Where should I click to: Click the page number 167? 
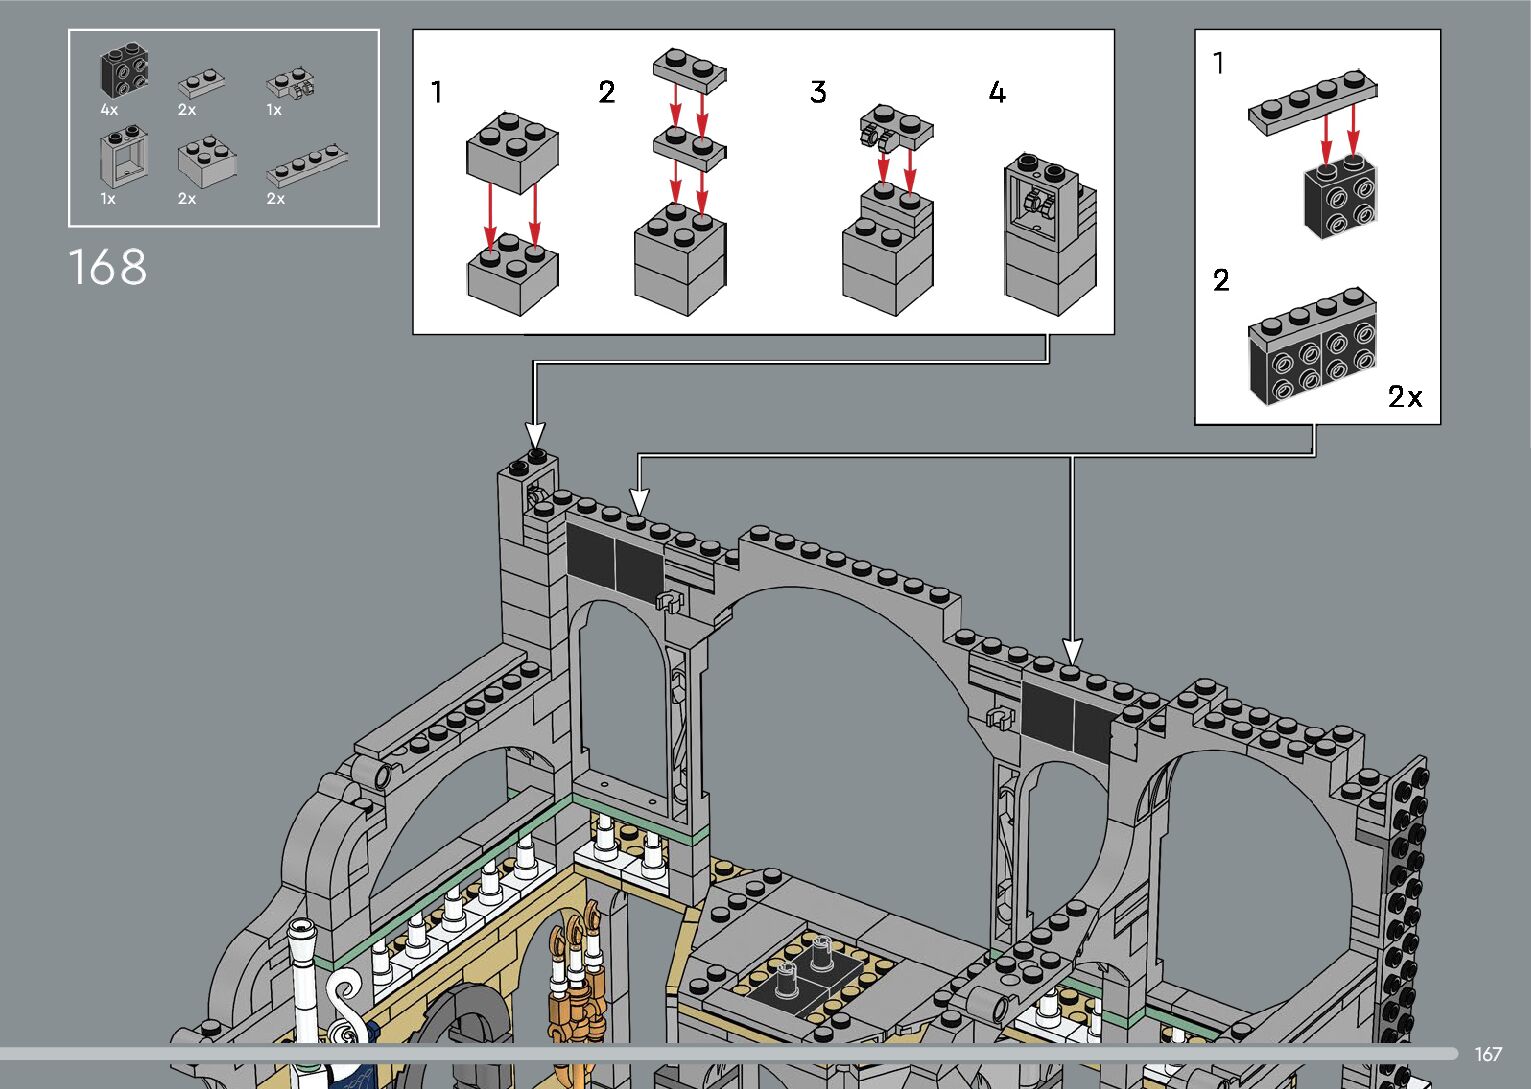click(x=1488, y=1054)
